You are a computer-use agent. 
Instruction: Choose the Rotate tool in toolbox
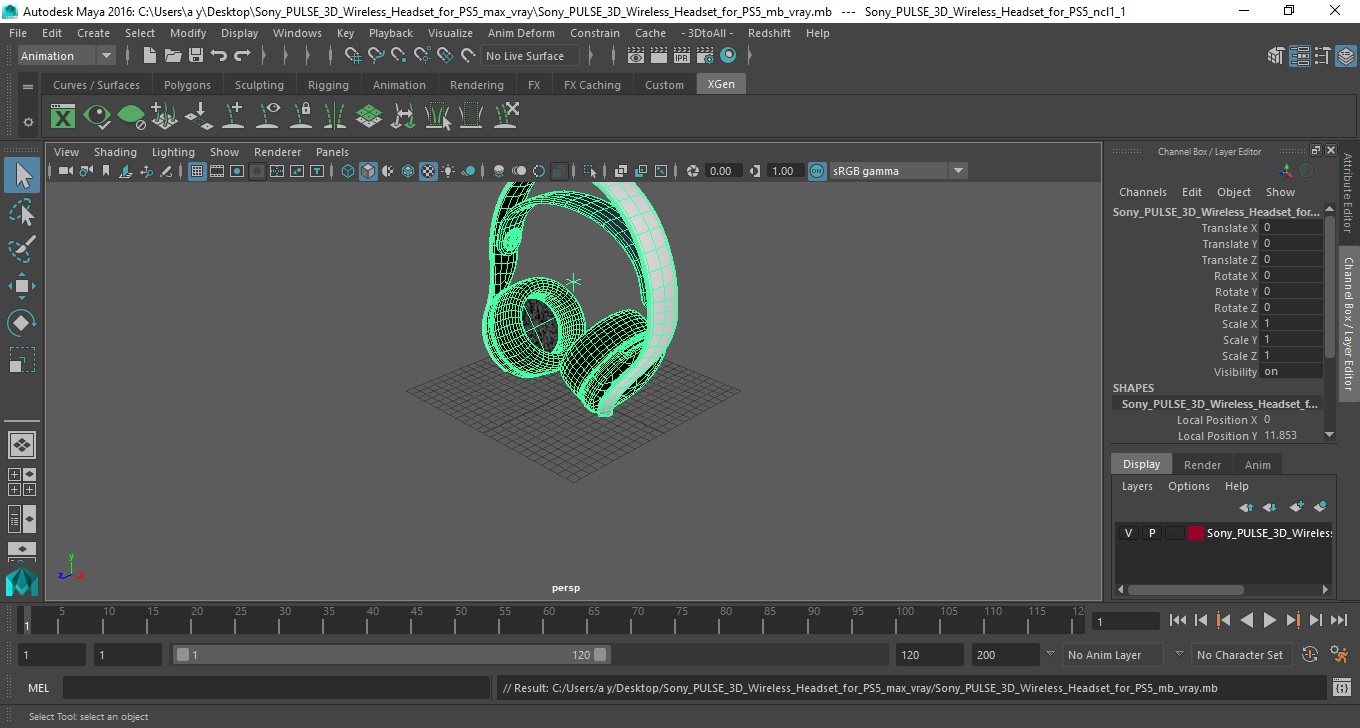point(22,322)
